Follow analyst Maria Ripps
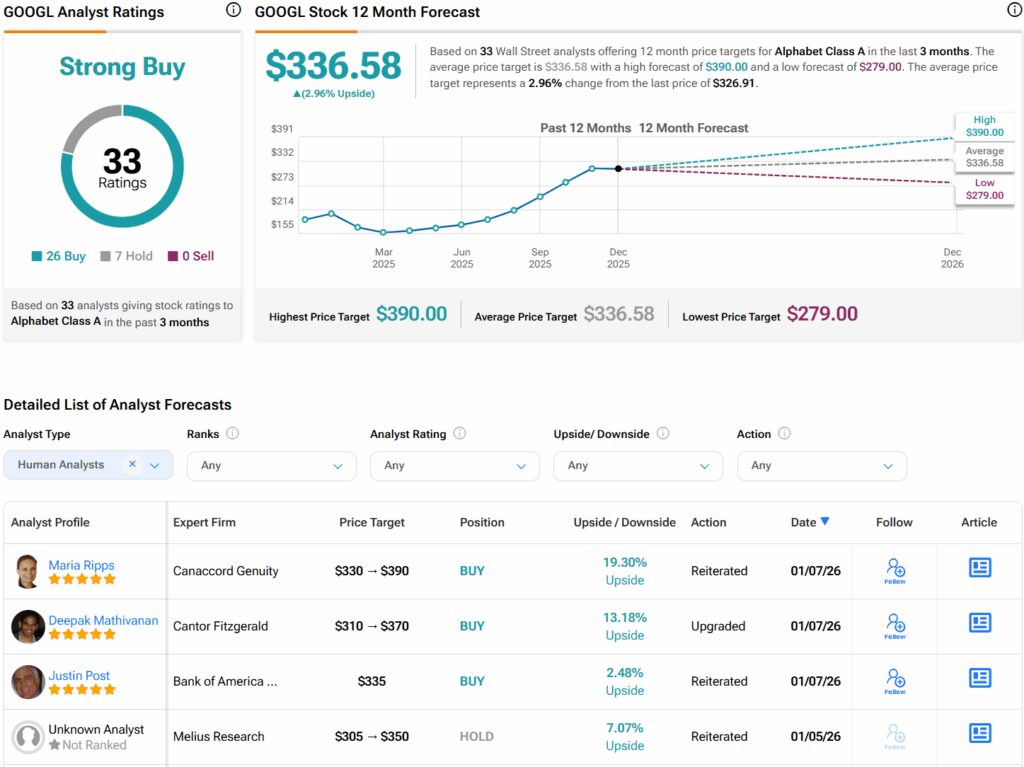 coord(895,570)
